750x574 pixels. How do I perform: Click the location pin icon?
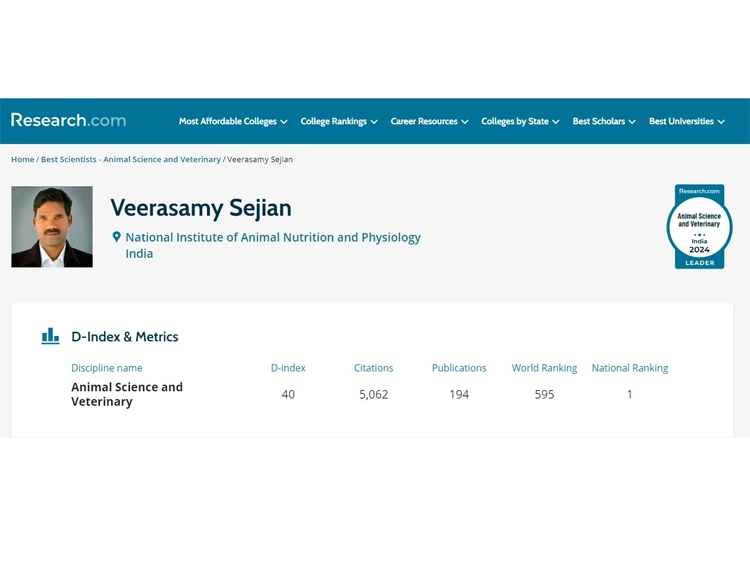pos(116,237)
